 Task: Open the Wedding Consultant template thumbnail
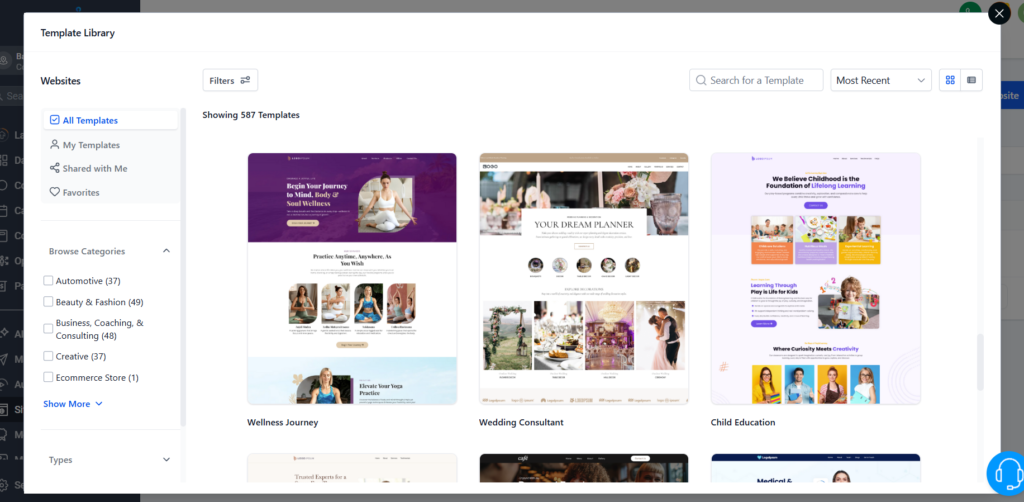click(x=584, y=279)
